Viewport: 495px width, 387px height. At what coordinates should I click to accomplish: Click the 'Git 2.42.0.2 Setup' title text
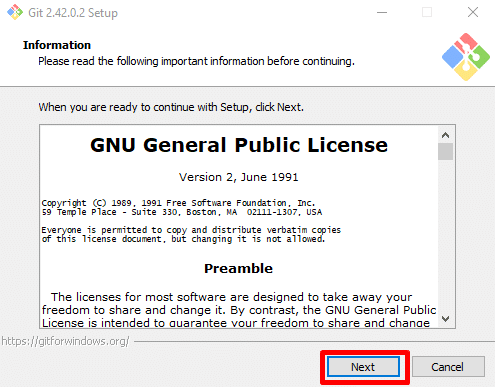coord(73,13)
